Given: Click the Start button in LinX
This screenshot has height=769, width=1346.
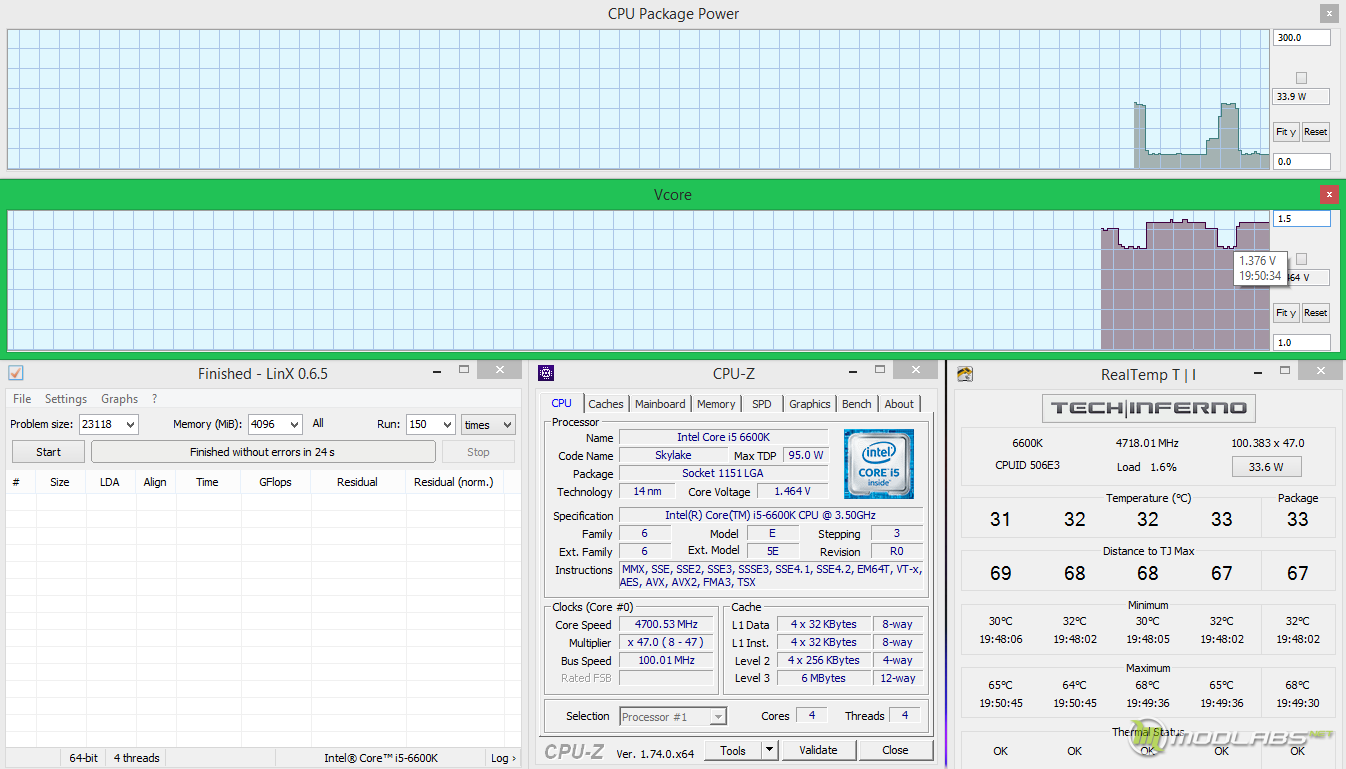Looking at the screenshot, I should click(x=48, y=452).
